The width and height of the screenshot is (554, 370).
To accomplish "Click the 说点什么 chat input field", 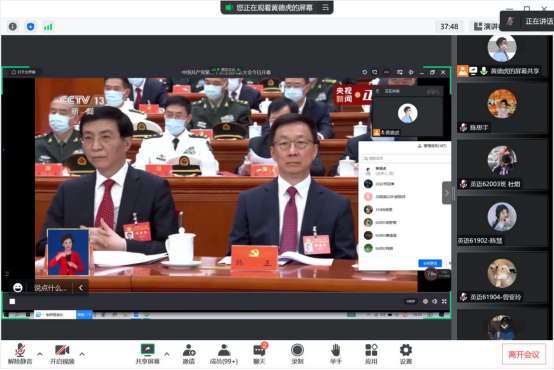I will coord(50,288).
